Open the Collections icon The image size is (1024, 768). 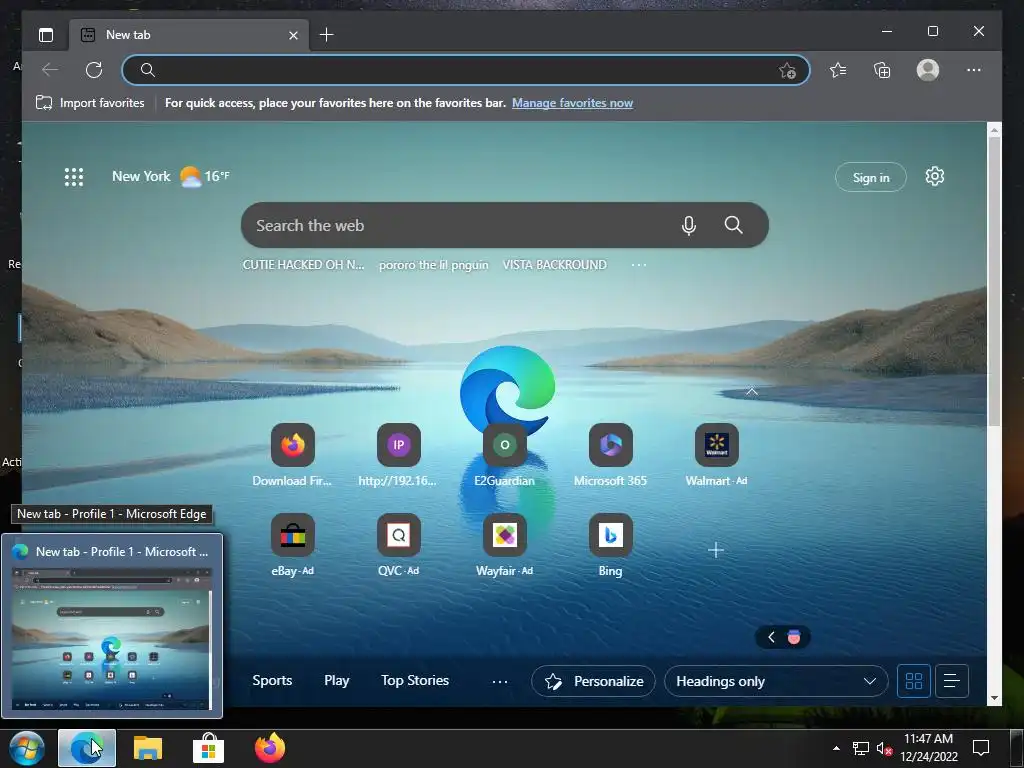882,70
